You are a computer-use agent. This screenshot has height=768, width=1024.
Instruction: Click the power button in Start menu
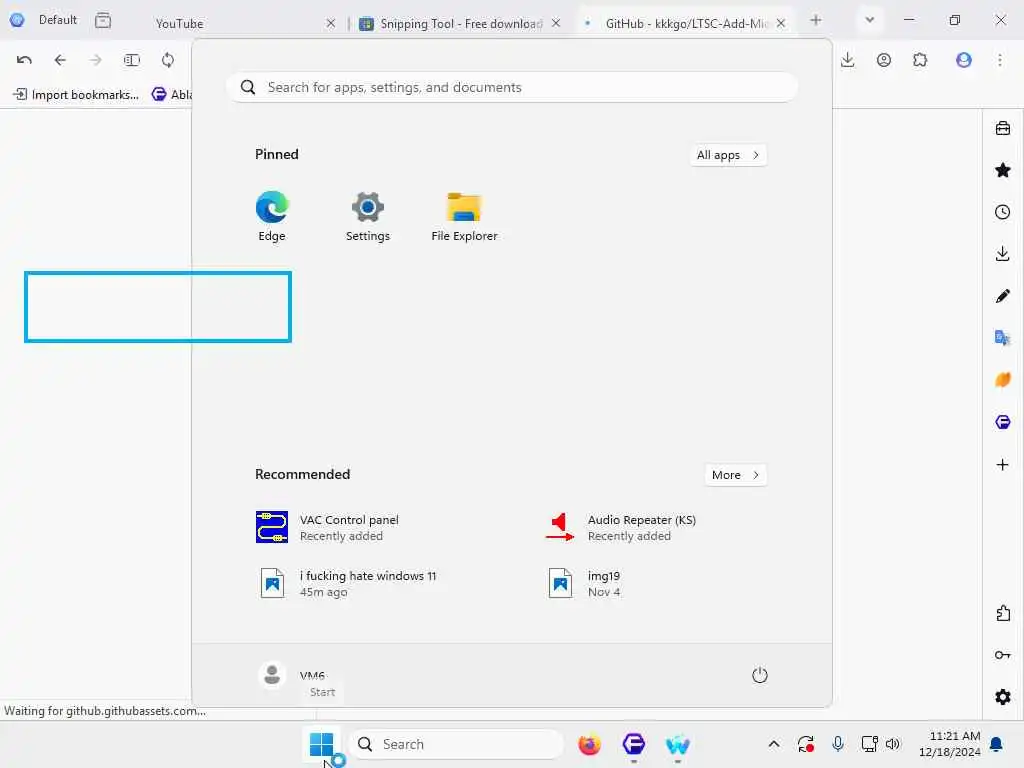760,675
